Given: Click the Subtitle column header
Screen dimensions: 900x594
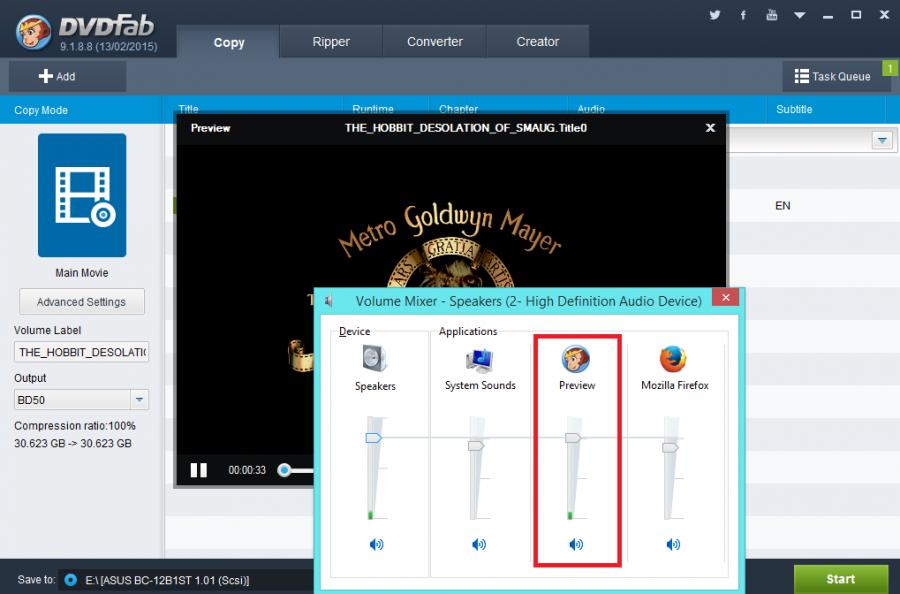Looking at the screenshot, I should (x=794, y=109).
